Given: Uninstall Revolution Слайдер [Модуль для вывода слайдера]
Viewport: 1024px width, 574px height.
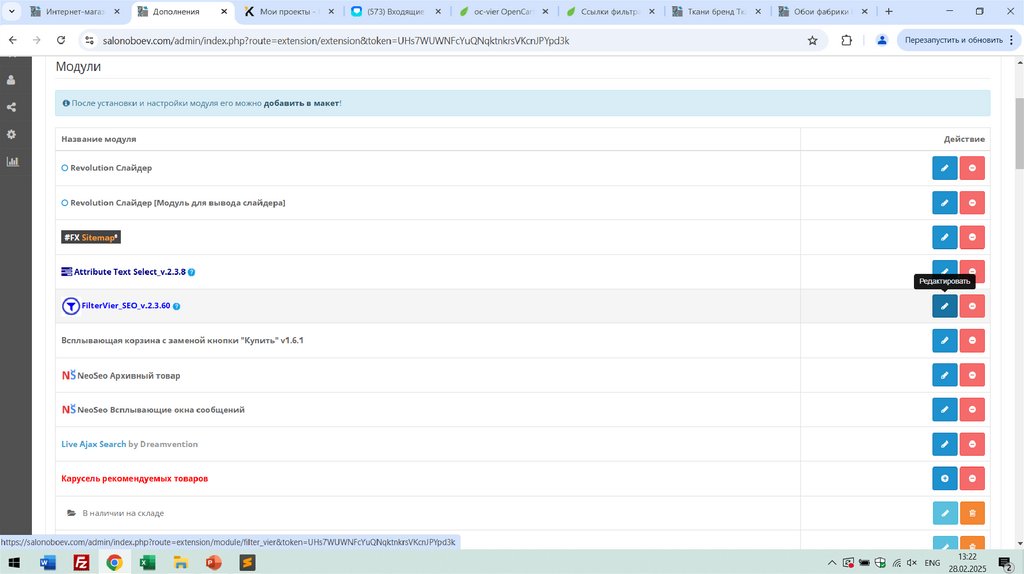Looking at the screenshot, I should (x=972, y=202).
